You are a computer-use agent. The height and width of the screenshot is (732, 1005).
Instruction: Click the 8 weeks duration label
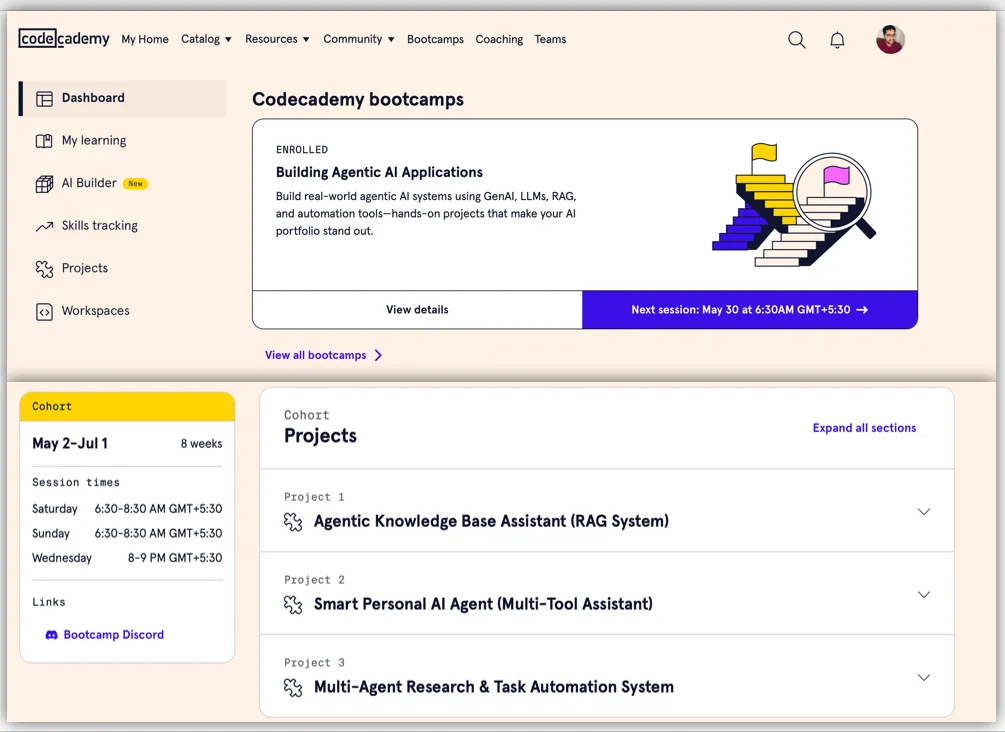(x=201, y=444)
